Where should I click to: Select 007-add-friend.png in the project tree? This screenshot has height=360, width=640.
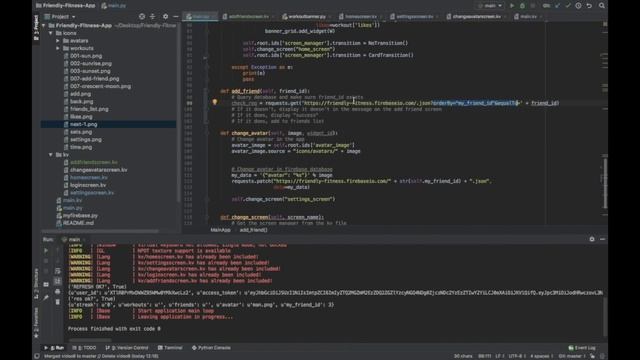click(x=95, y=79)
